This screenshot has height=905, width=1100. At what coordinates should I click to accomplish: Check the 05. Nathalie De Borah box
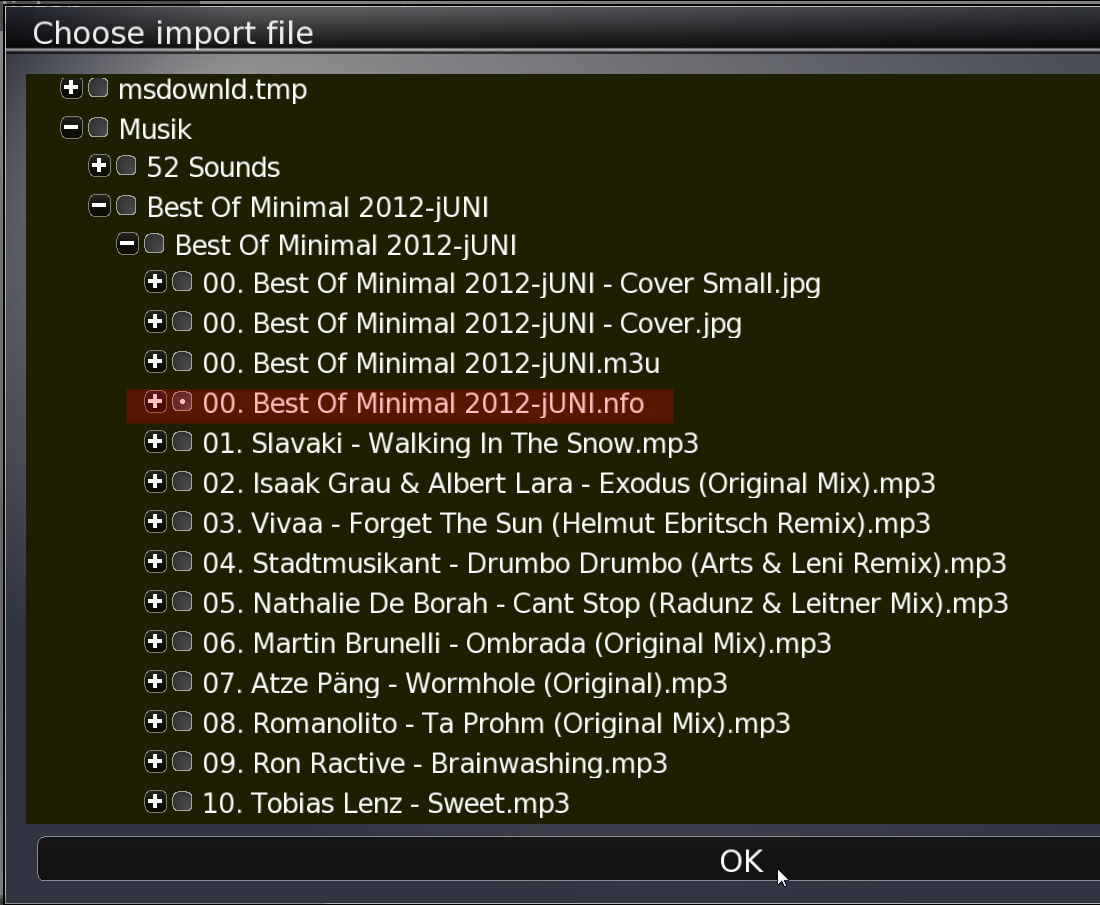(x=182, y=602)
